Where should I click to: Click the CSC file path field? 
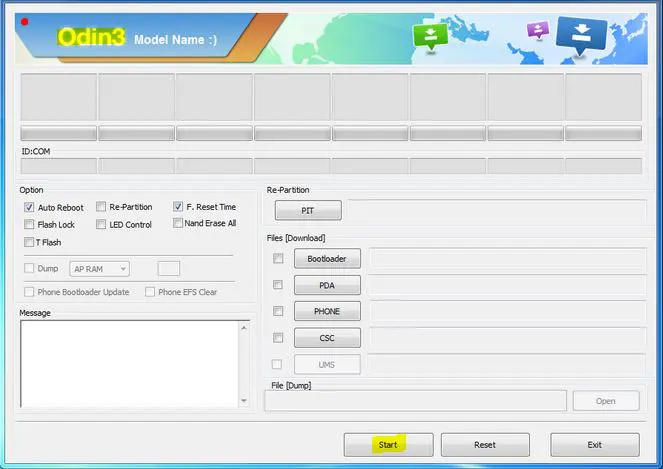point(507,337)
